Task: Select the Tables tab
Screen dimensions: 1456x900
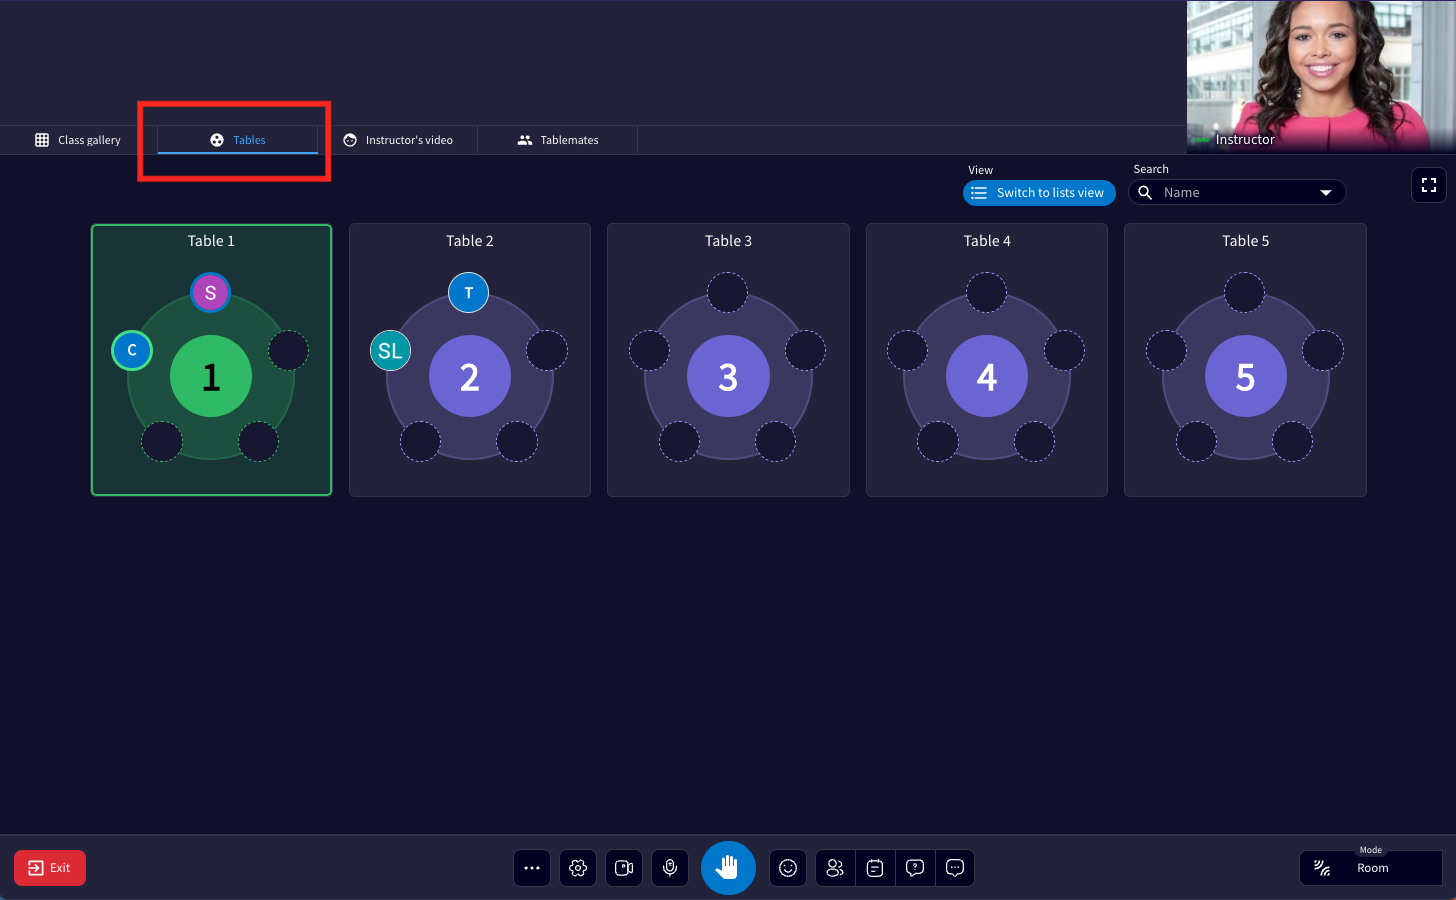Action: coord(238,140)
